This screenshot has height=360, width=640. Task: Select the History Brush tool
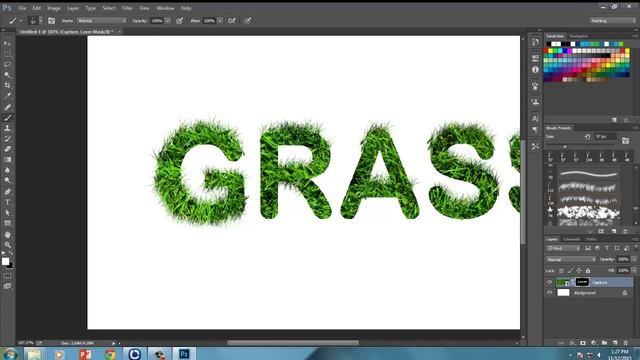[x=7, y=139]
